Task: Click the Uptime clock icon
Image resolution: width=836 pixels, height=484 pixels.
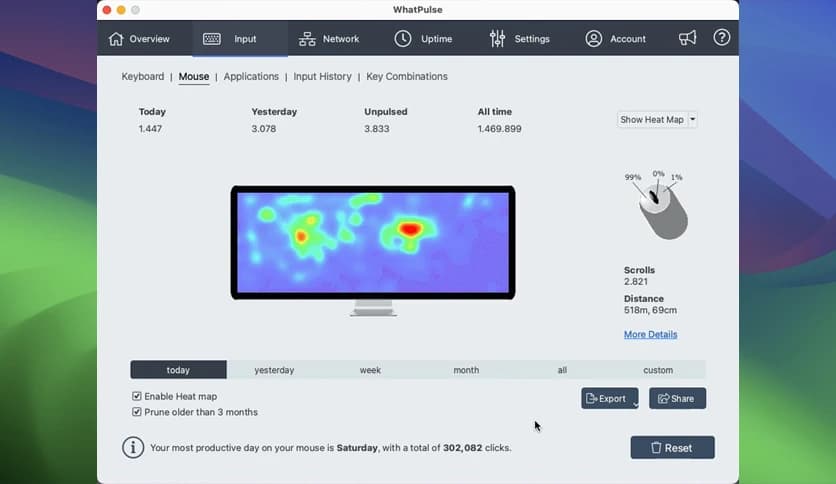Action: pos(403,39)
